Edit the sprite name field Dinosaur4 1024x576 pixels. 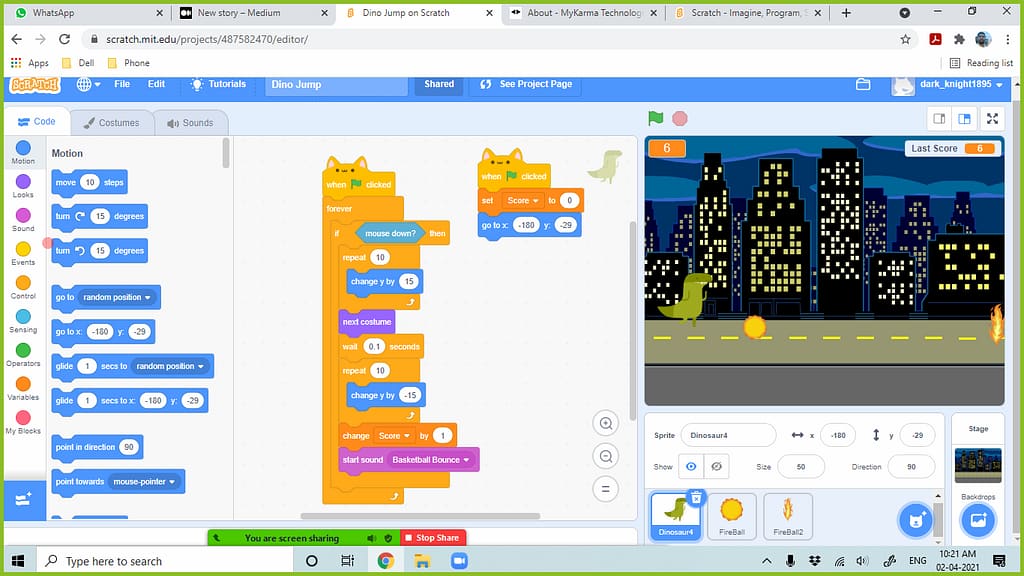(x=730, y=435)
